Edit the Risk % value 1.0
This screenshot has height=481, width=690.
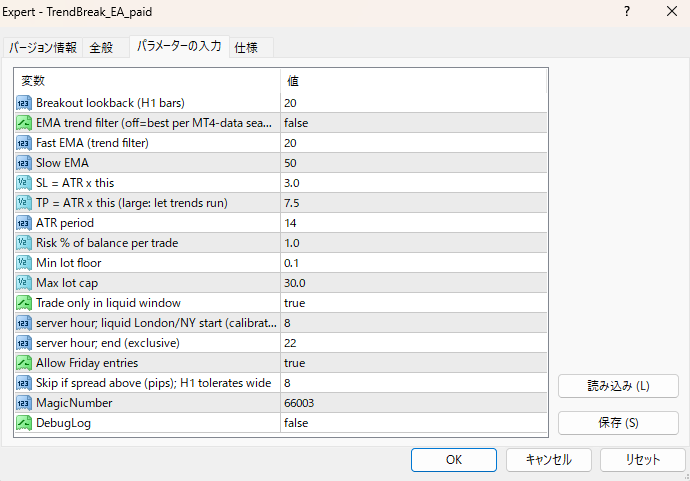click(x=414, y=243)
